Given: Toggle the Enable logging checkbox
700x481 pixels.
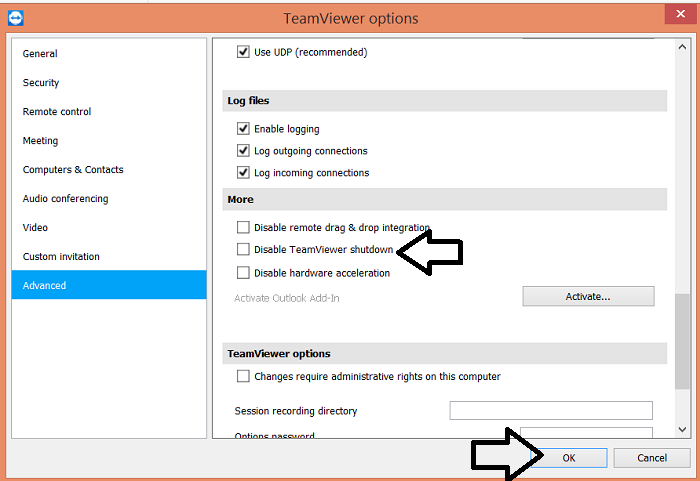Looking at the screenshot, I should [x=243, y=129].
